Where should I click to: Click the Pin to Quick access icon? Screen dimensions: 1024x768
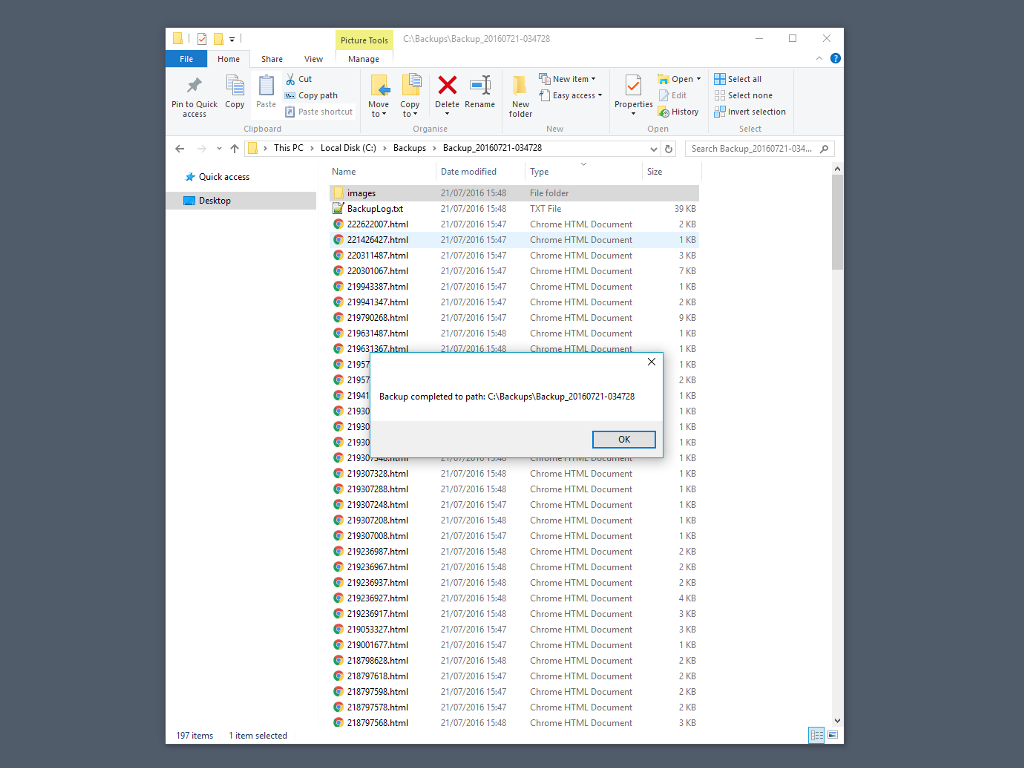click(192, 88)
